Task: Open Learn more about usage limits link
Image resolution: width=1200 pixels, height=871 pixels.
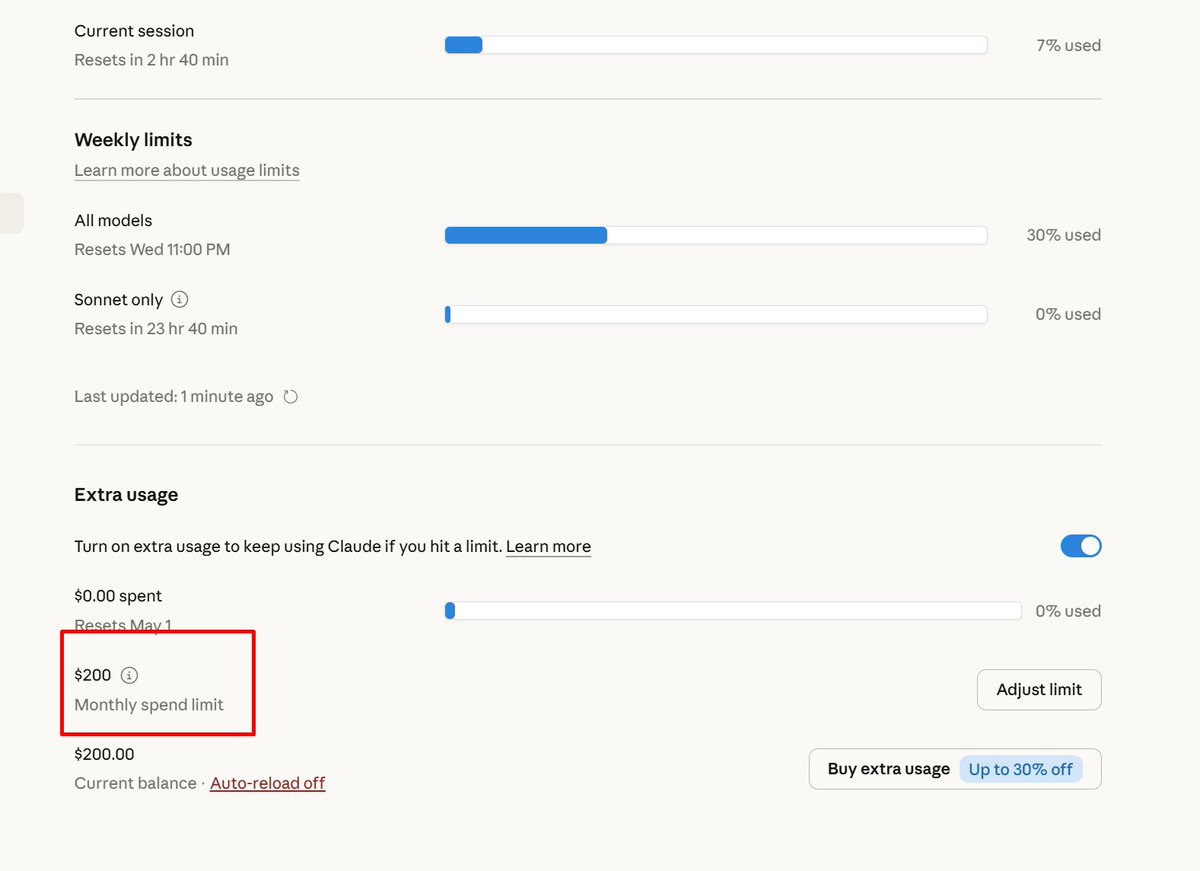Action: pos(187,170)
